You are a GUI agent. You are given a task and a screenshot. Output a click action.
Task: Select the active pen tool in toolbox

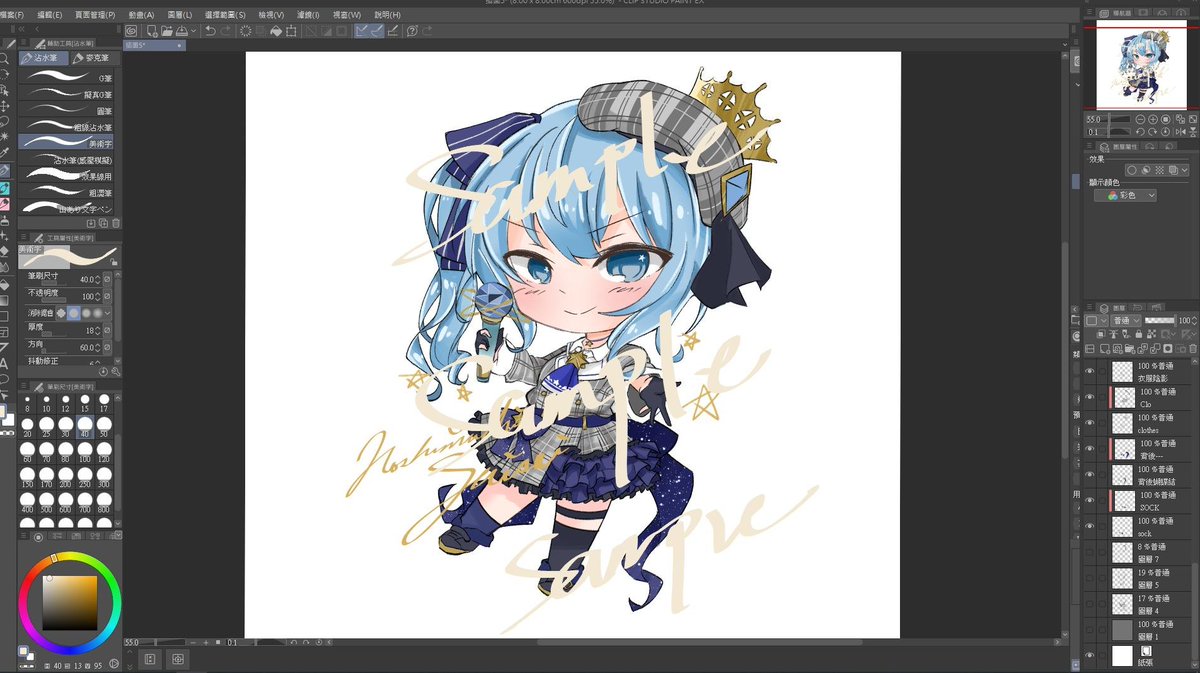(x=5, y=171)
